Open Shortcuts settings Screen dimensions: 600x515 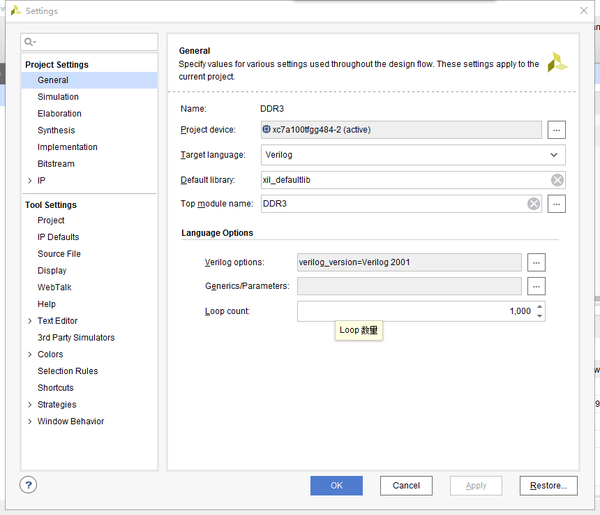(55, 388)
